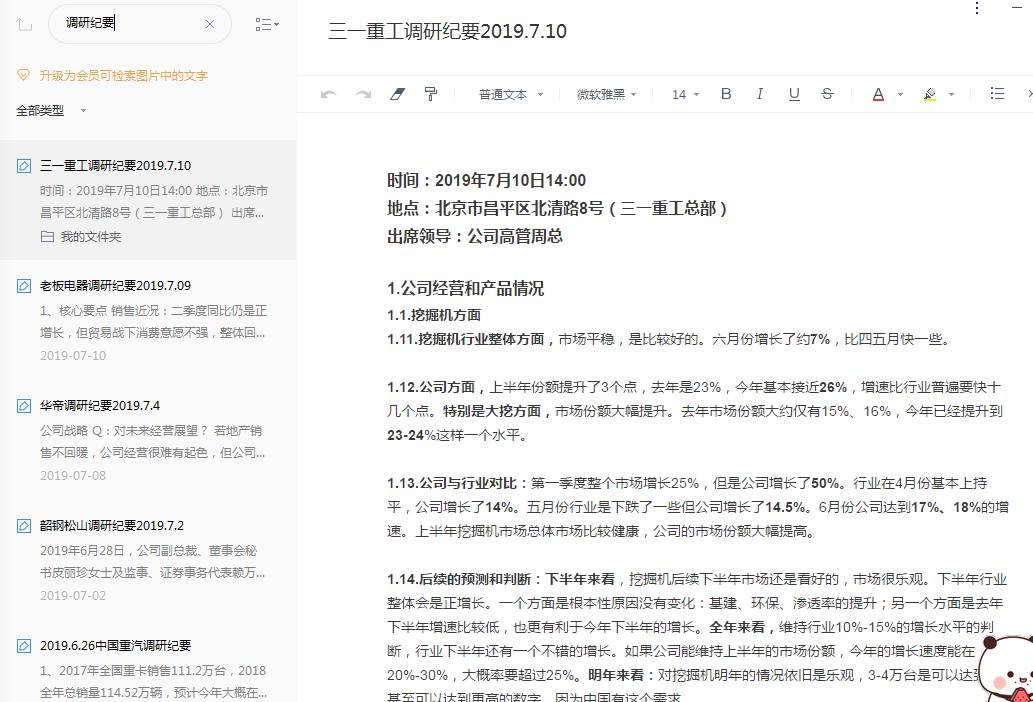Screen dimensions: 1033x702
Task: Click the redo arrow icon
Action: tap(362, 93)
